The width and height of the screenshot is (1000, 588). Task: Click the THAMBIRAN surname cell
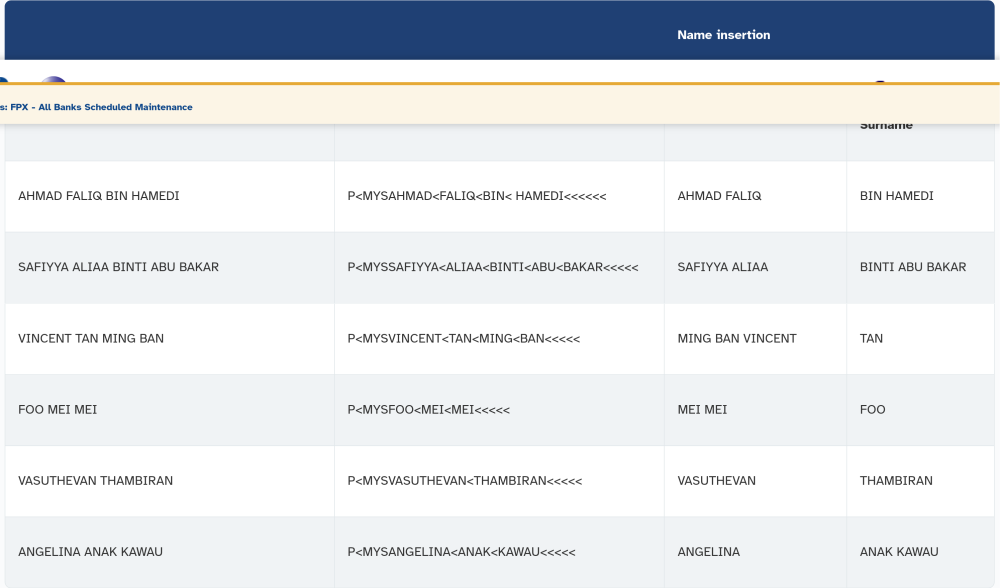pyautogui.click(x=896, y=480)
